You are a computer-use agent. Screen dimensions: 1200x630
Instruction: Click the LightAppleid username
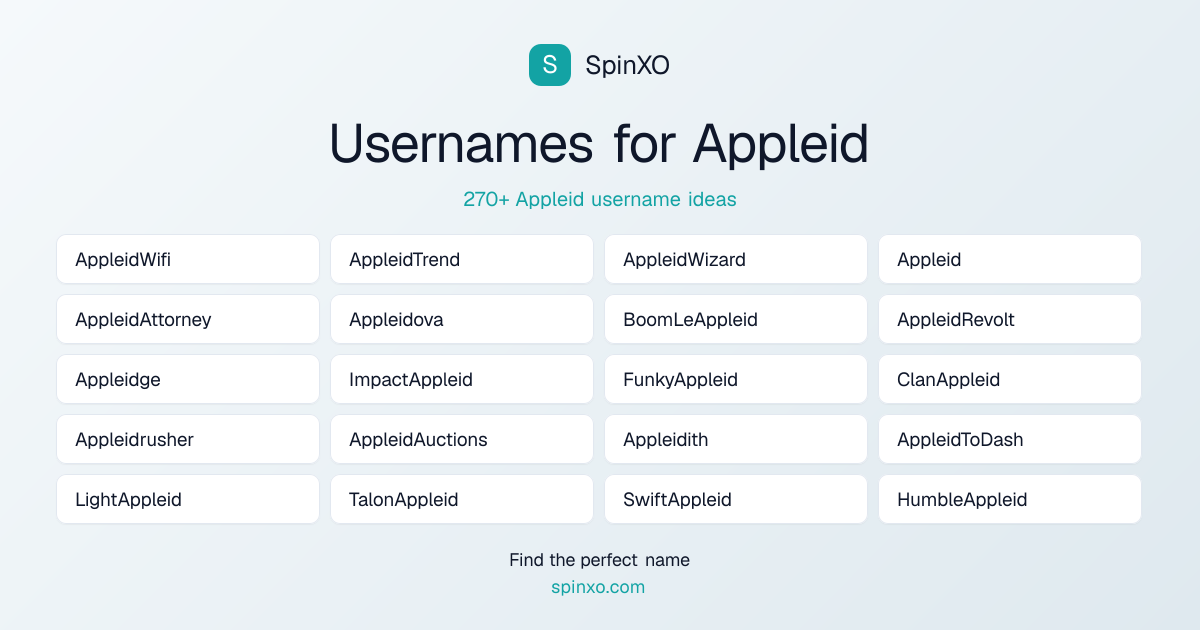pyautogui.click(x=188, y=500)
